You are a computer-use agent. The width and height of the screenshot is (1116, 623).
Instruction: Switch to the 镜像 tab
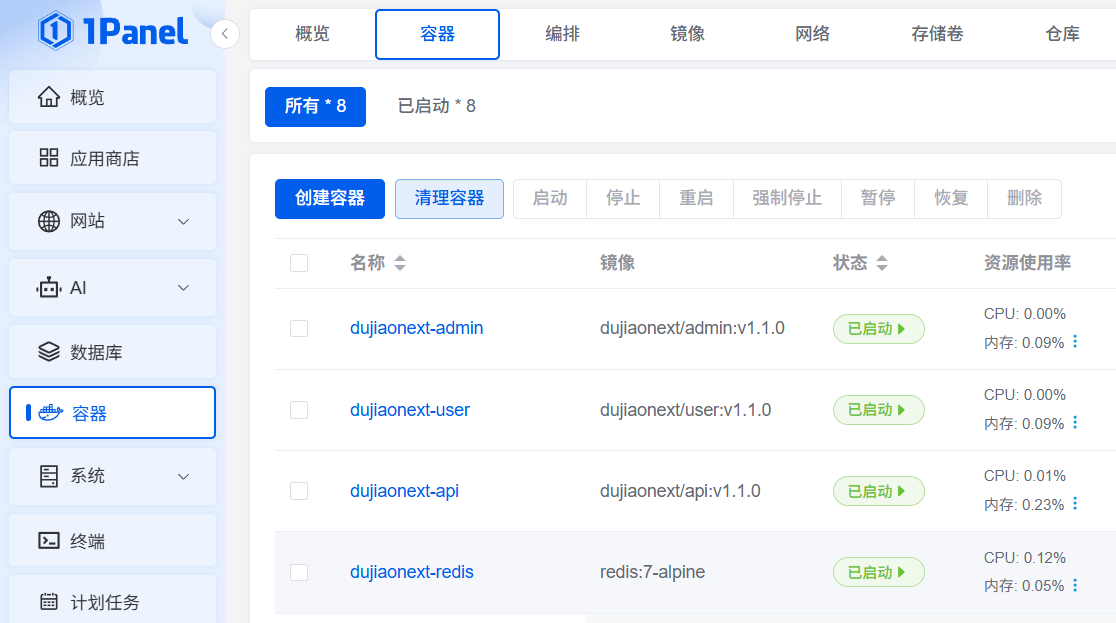[688, 34]
